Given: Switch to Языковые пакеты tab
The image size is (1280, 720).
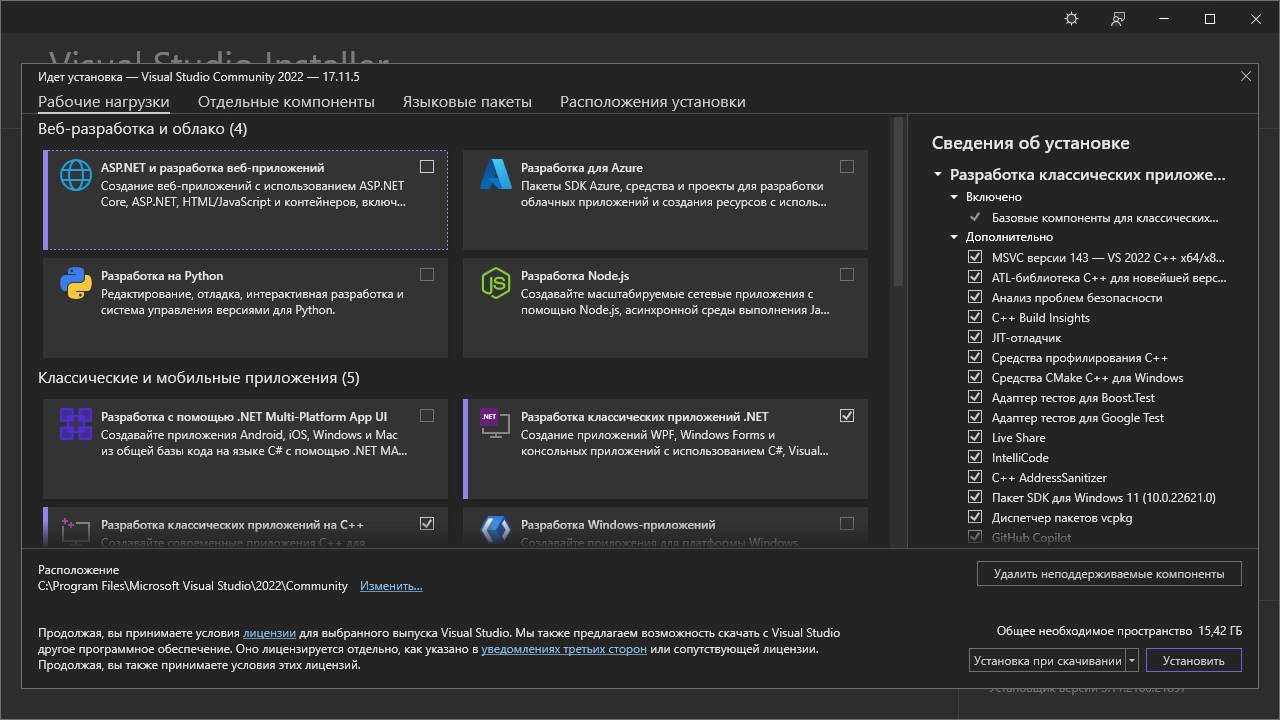Looking at the screenshot, I should (x=467, y=102).
